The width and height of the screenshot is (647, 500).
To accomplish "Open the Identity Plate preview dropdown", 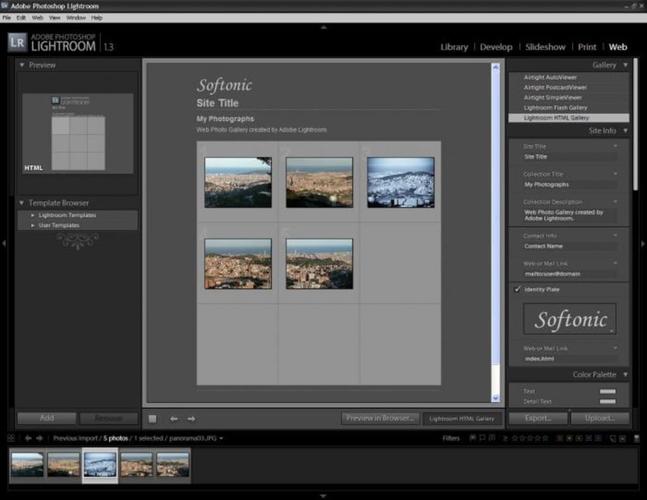I will pos(611,330).
